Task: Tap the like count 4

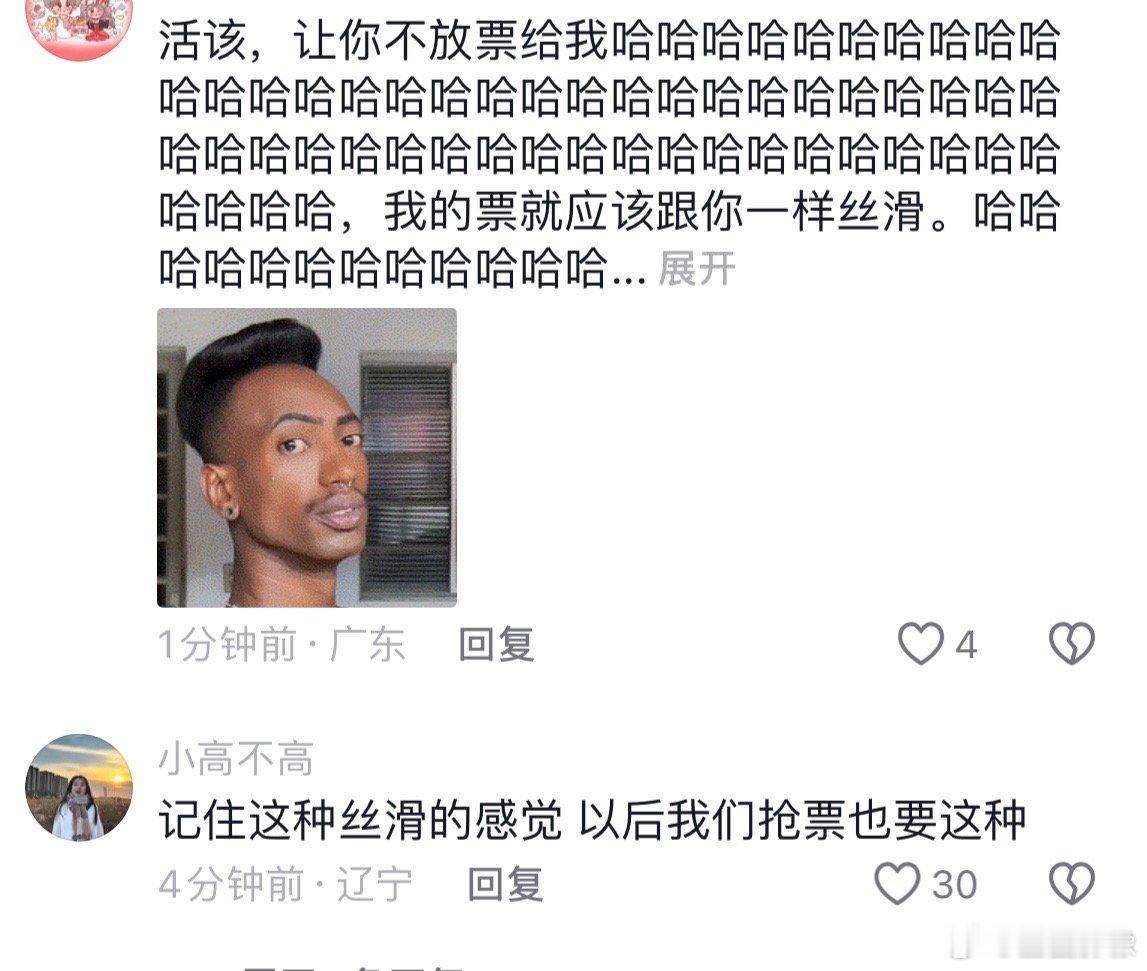Action: [966, 645]
